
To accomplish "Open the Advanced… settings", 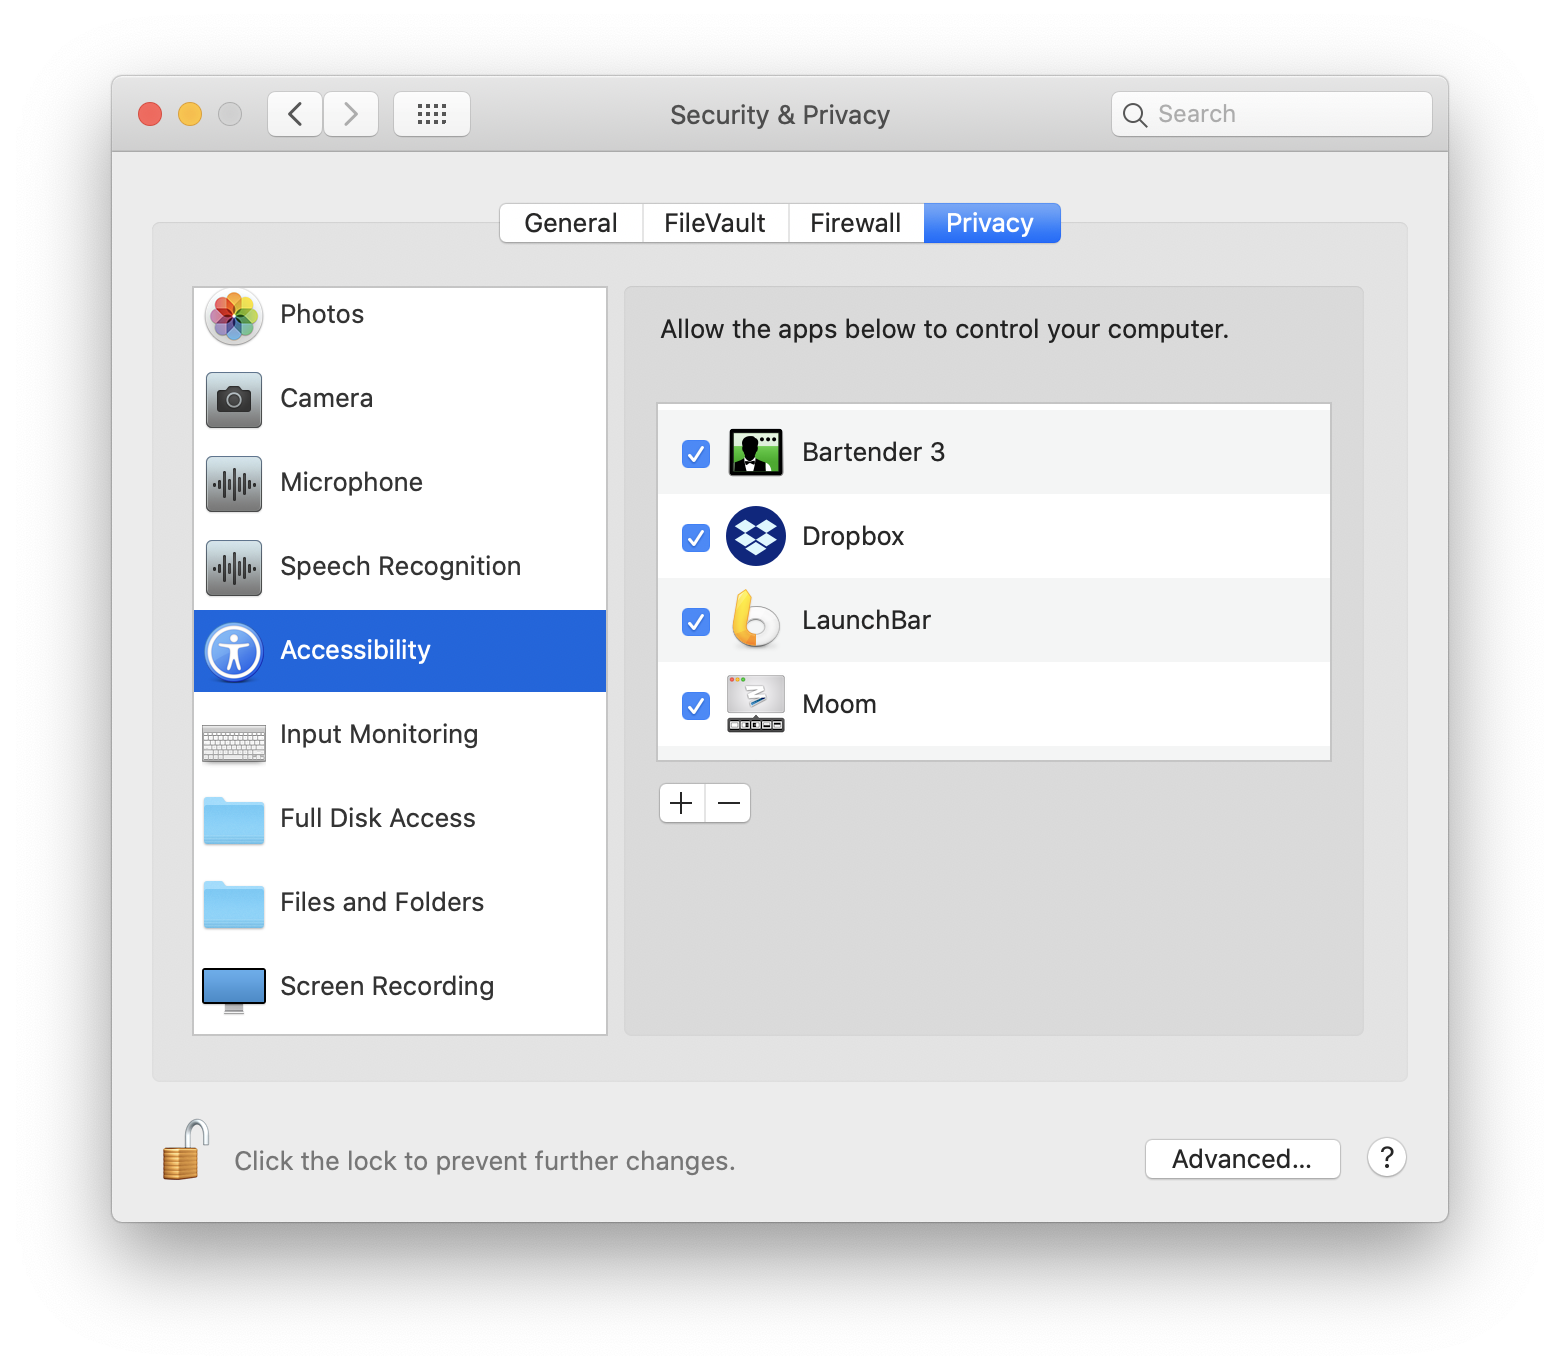I will tap(1243, 1159).
